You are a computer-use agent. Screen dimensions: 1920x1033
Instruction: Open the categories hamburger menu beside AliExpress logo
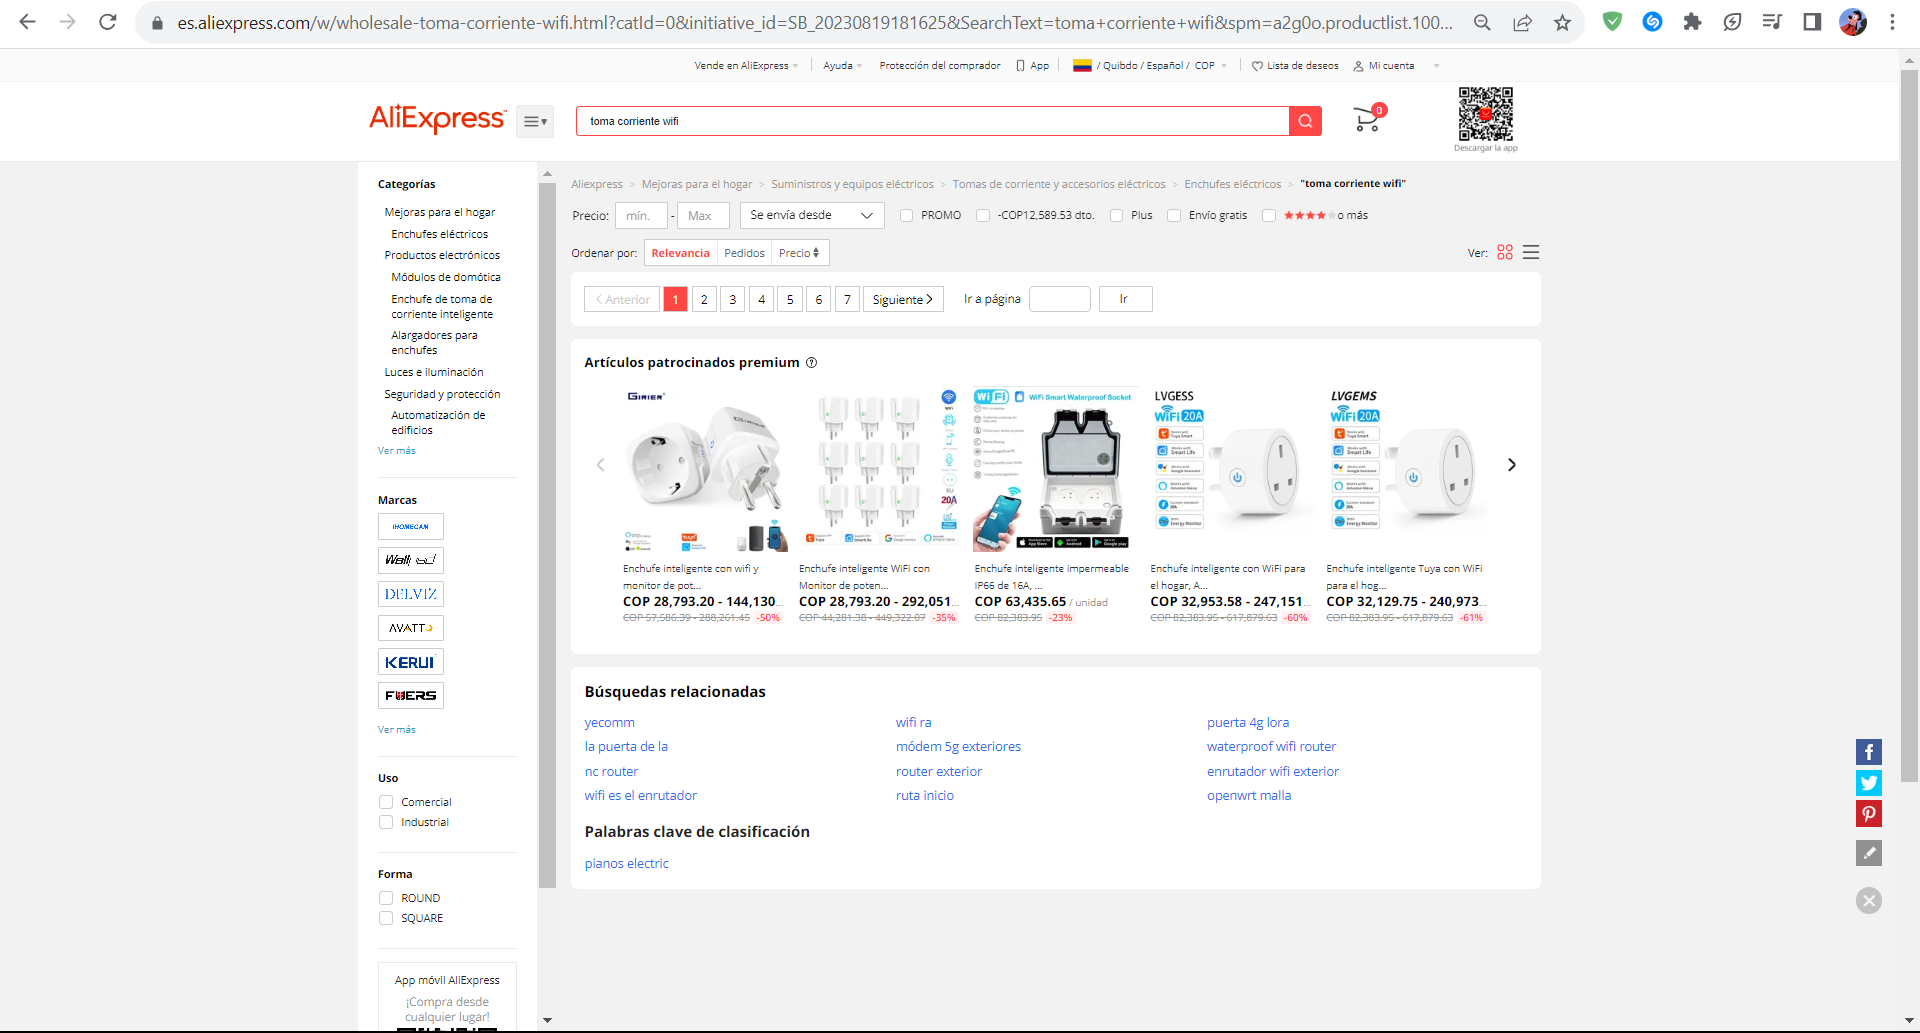(x=535, y=121)
